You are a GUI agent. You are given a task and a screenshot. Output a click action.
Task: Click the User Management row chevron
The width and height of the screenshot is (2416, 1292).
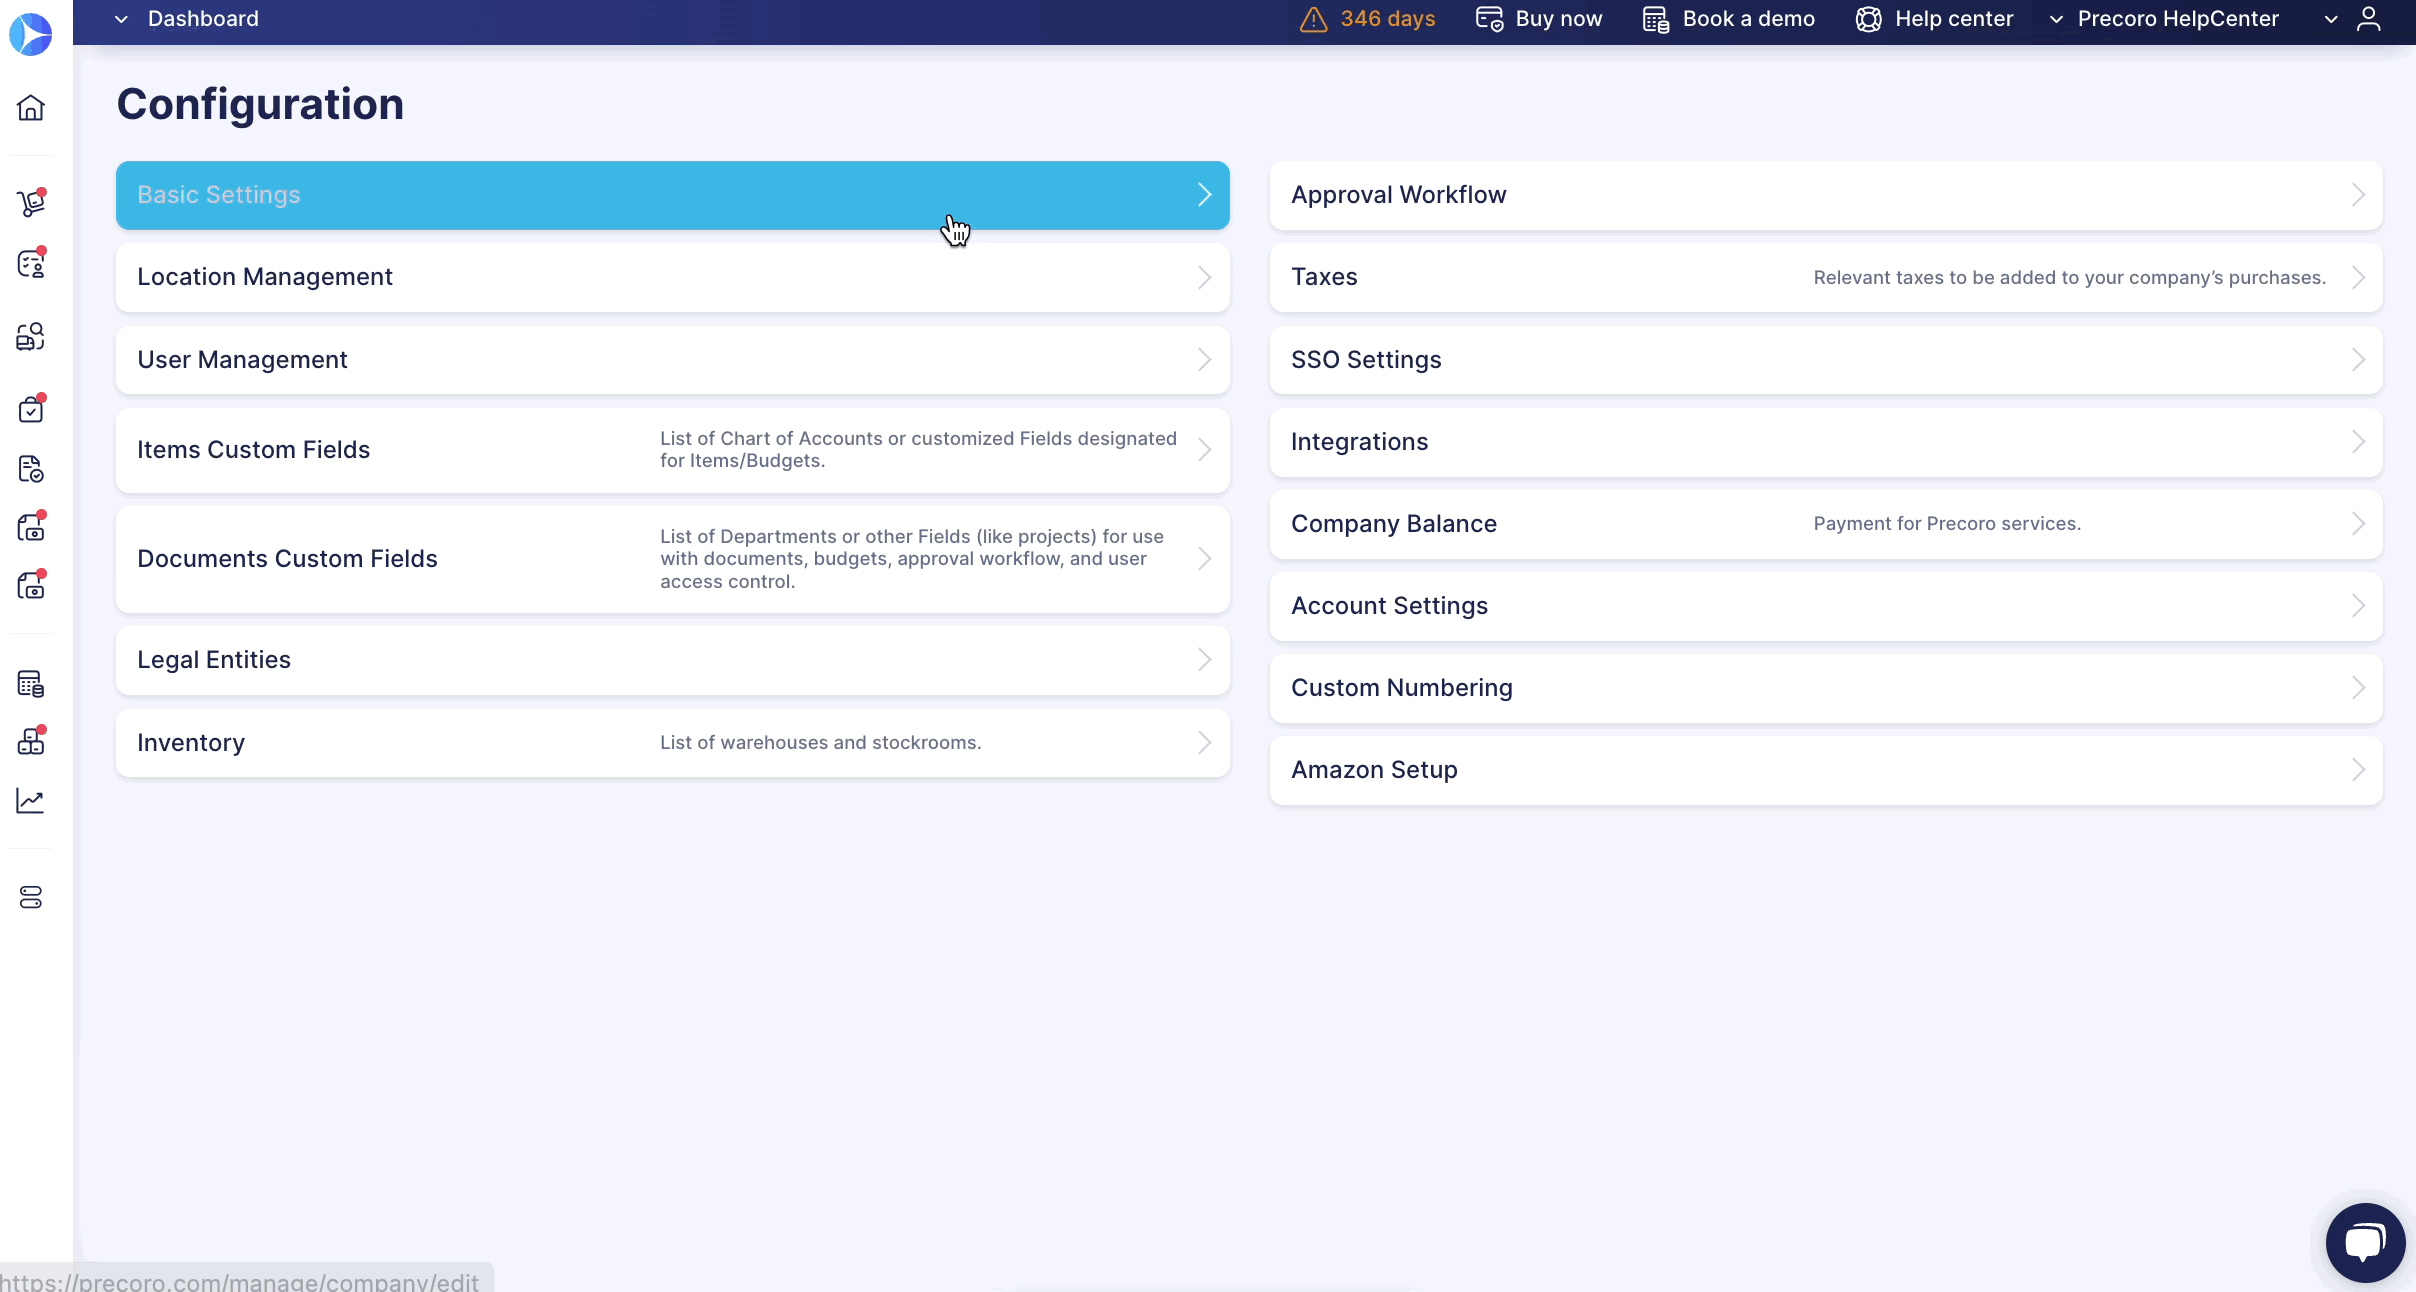1204,360
